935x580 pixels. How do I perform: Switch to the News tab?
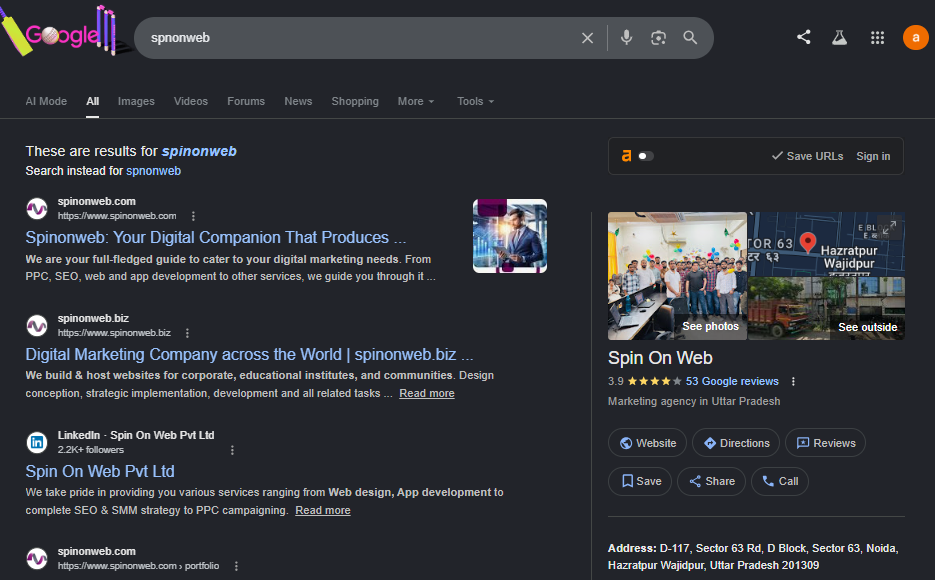click(298, 101)
